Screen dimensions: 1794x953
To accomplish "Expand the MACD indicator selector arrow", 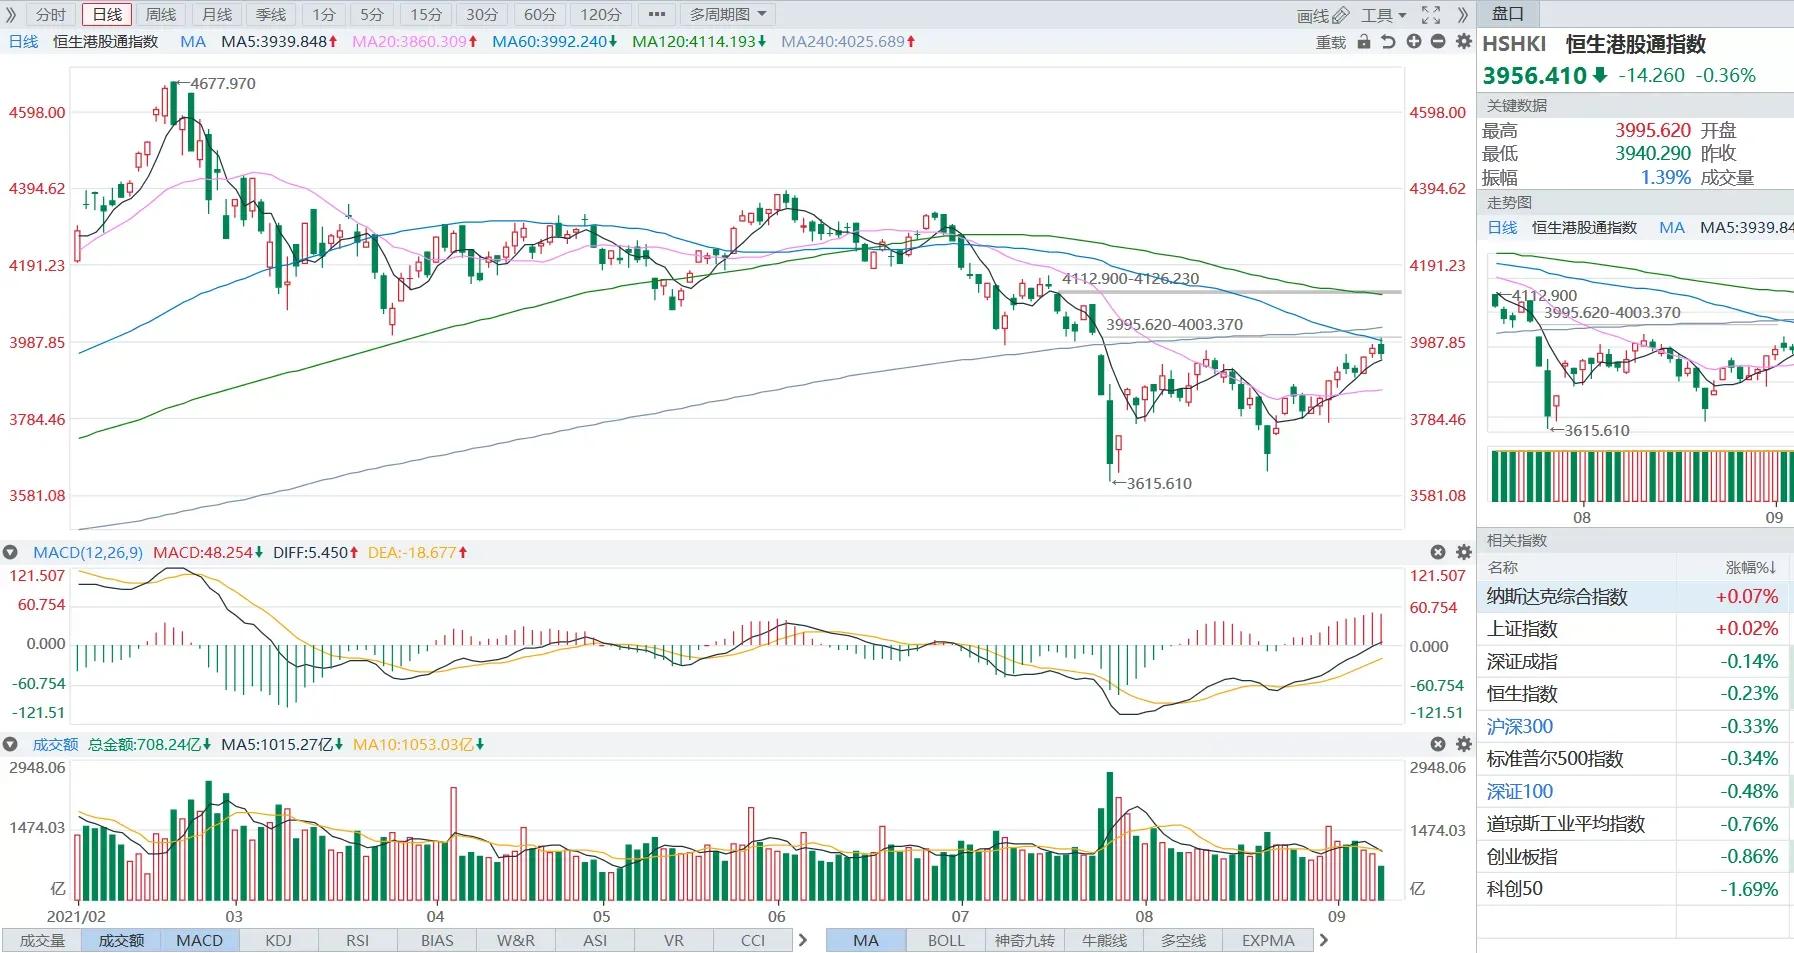I will click(11, 552).
